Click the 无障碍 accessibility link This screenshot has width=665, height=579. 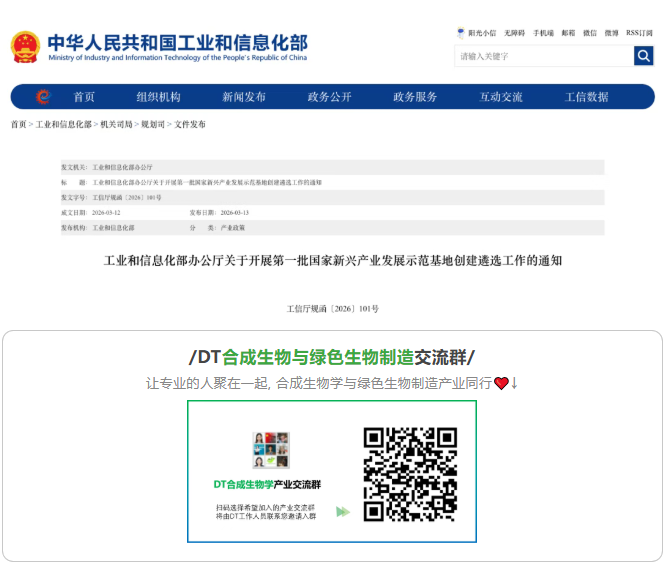coord(514,33)
